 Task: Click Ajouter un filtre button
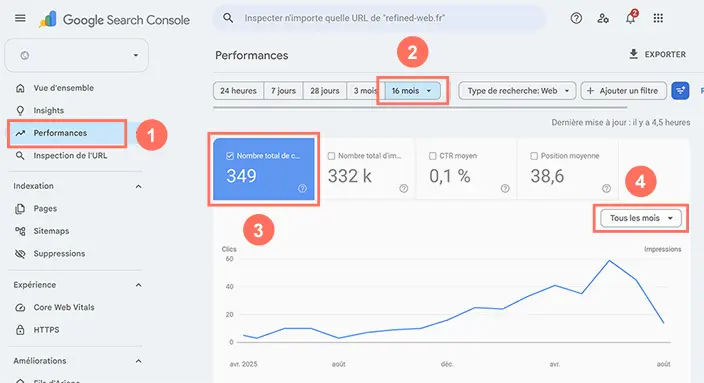click(x=623, y=91)
